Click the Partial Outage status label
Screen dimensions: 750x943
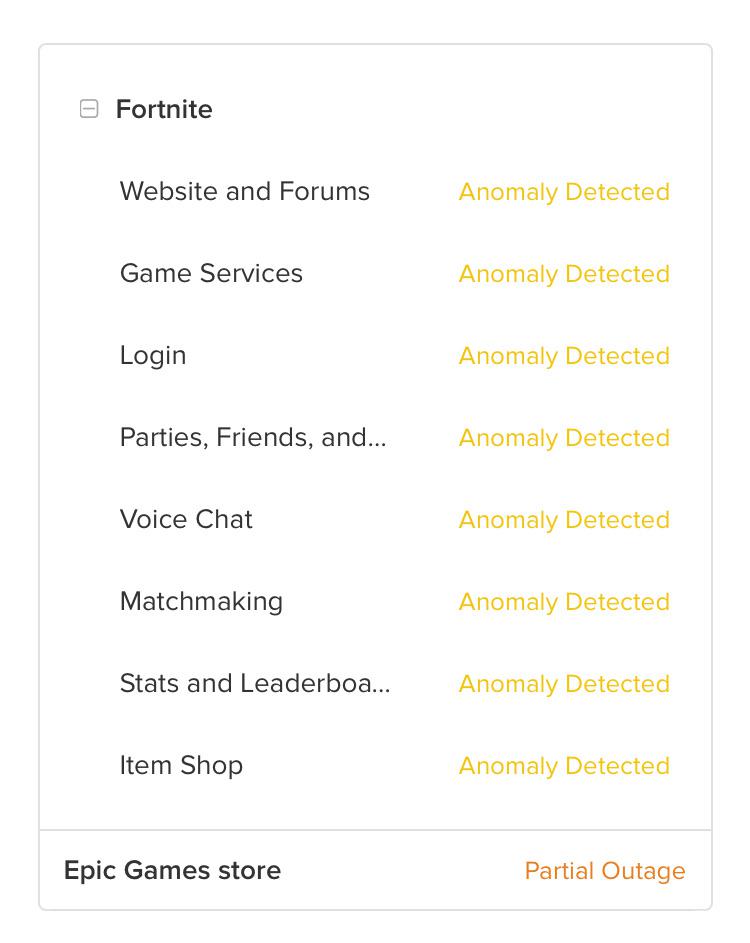pos(605,871)
